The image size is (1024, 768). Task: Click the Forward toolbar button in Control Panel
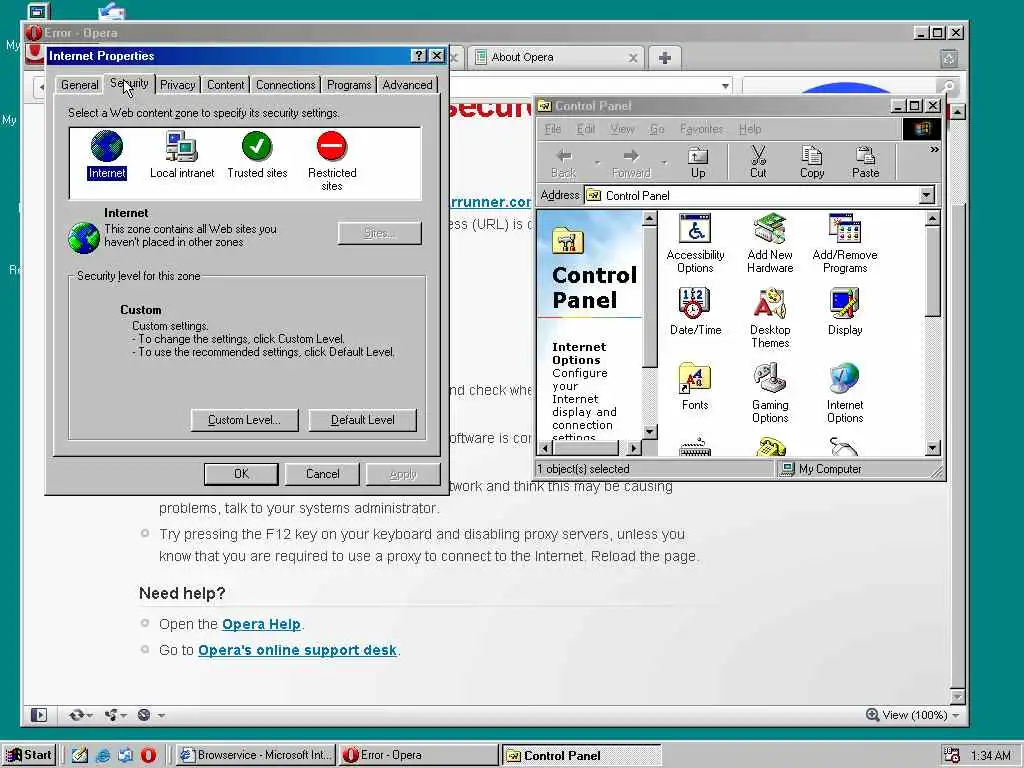(x=631, y=162)
